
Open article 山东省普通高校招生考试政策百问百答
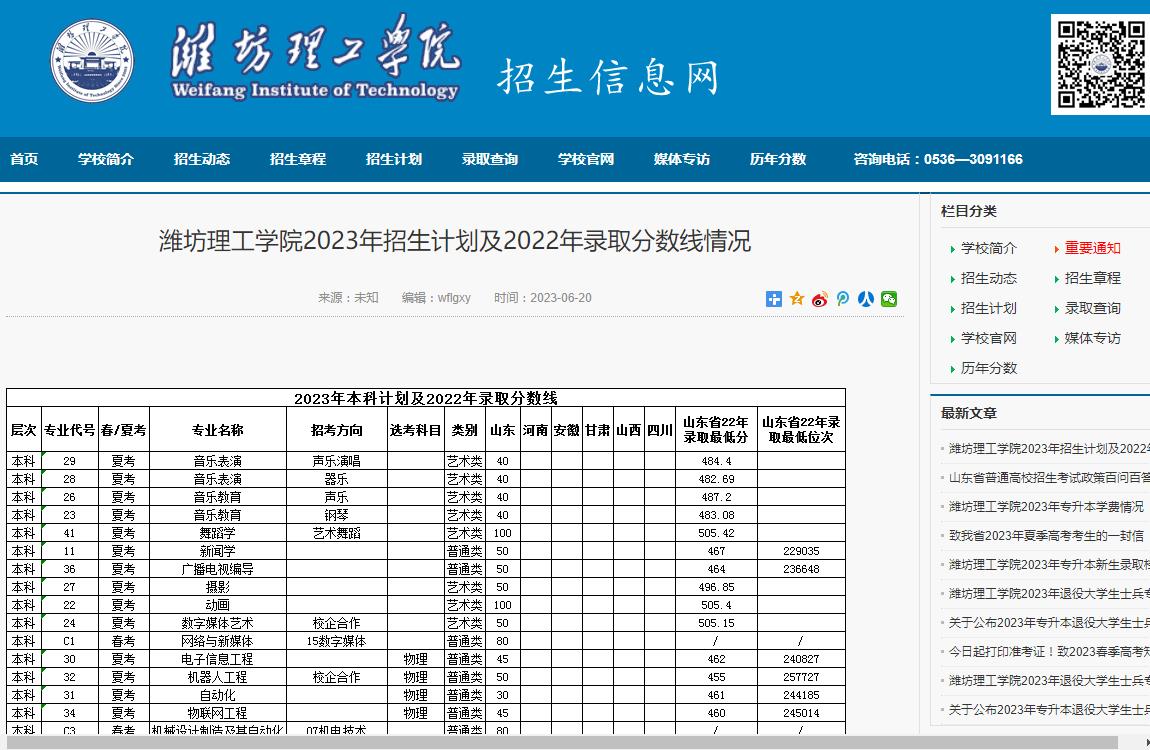(1050, 478)
